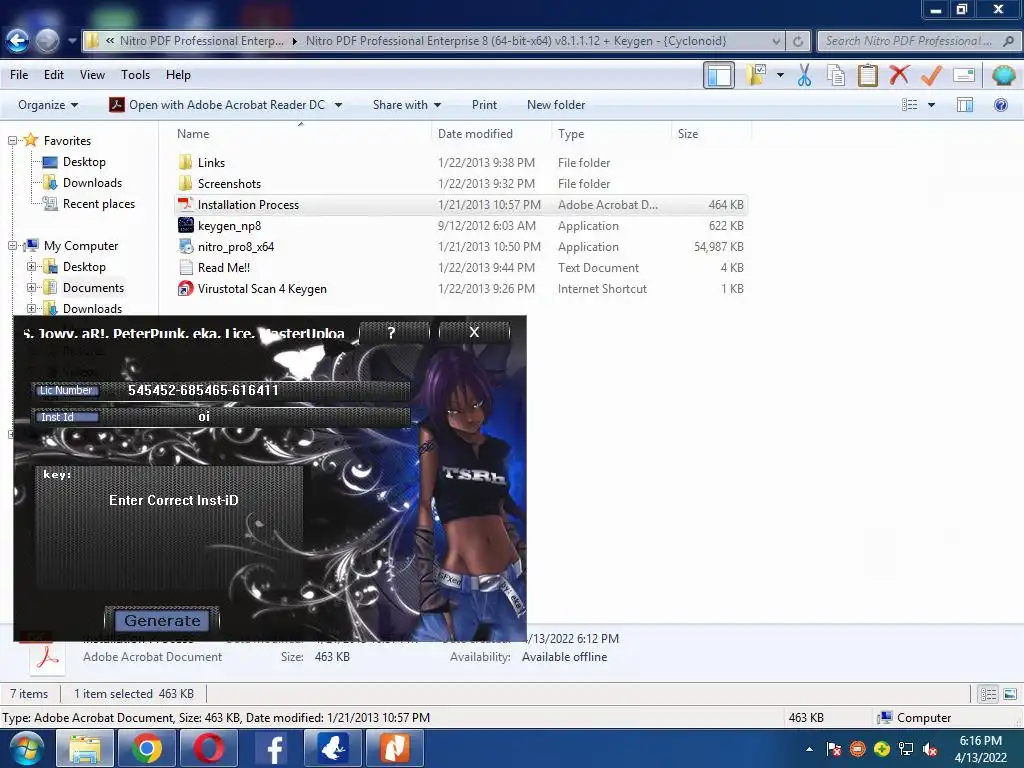Select the Read Me!! text document

(223, 268)
